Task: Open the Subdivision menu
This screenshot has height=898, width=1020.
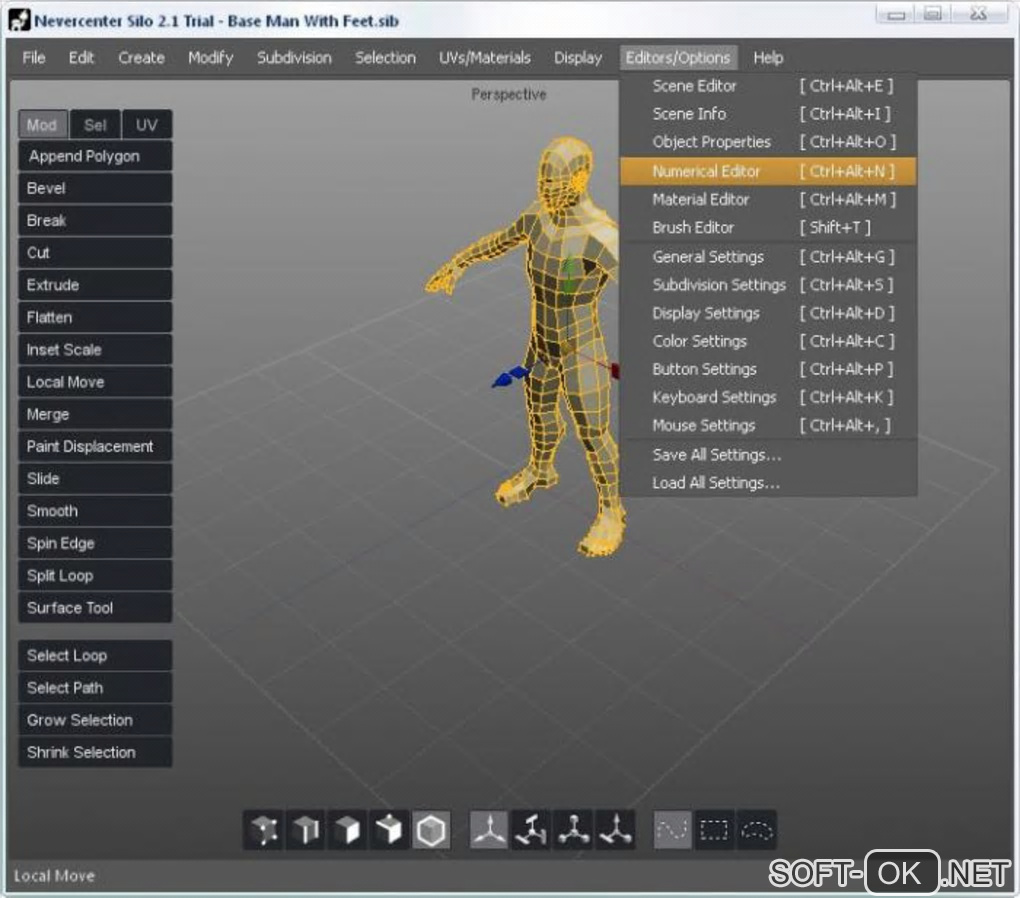Action: [x=294, y=58]
